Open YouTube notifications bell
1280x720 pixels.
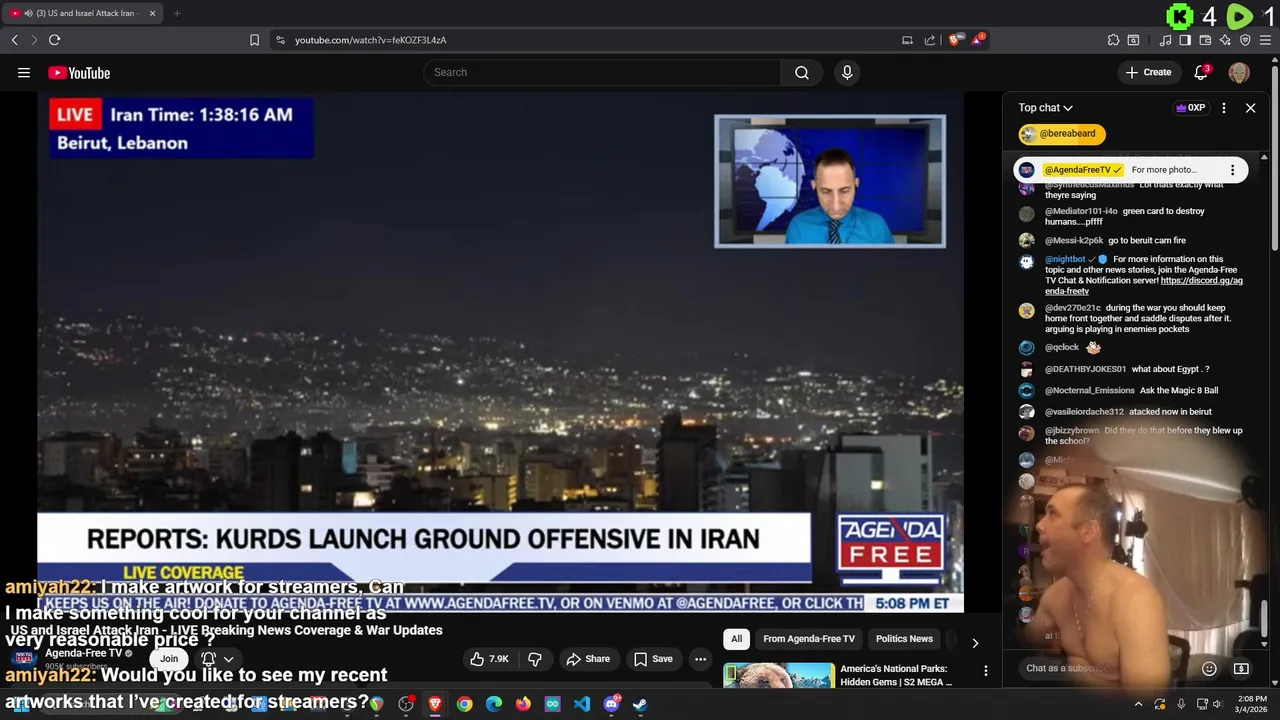(x=1202, y=72)
